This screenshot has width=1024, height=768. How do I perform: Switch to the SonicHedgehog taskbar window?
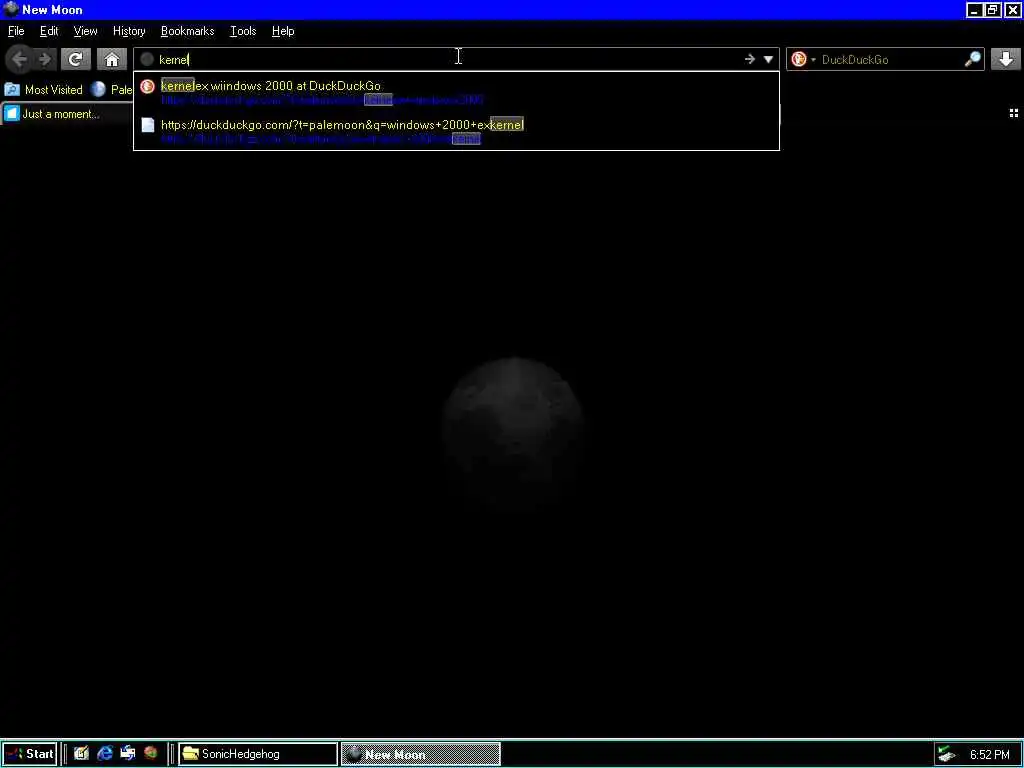tap(258, 754)
